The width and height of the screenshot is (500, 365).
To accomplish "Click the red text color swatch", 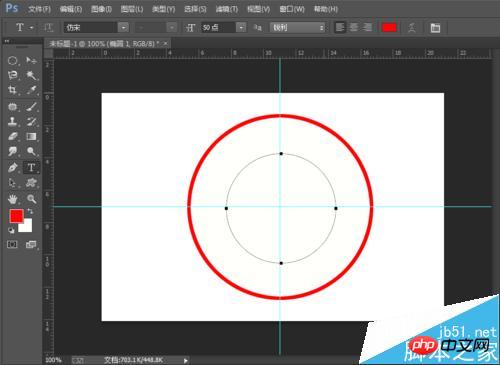I will (x=389, y=27).
